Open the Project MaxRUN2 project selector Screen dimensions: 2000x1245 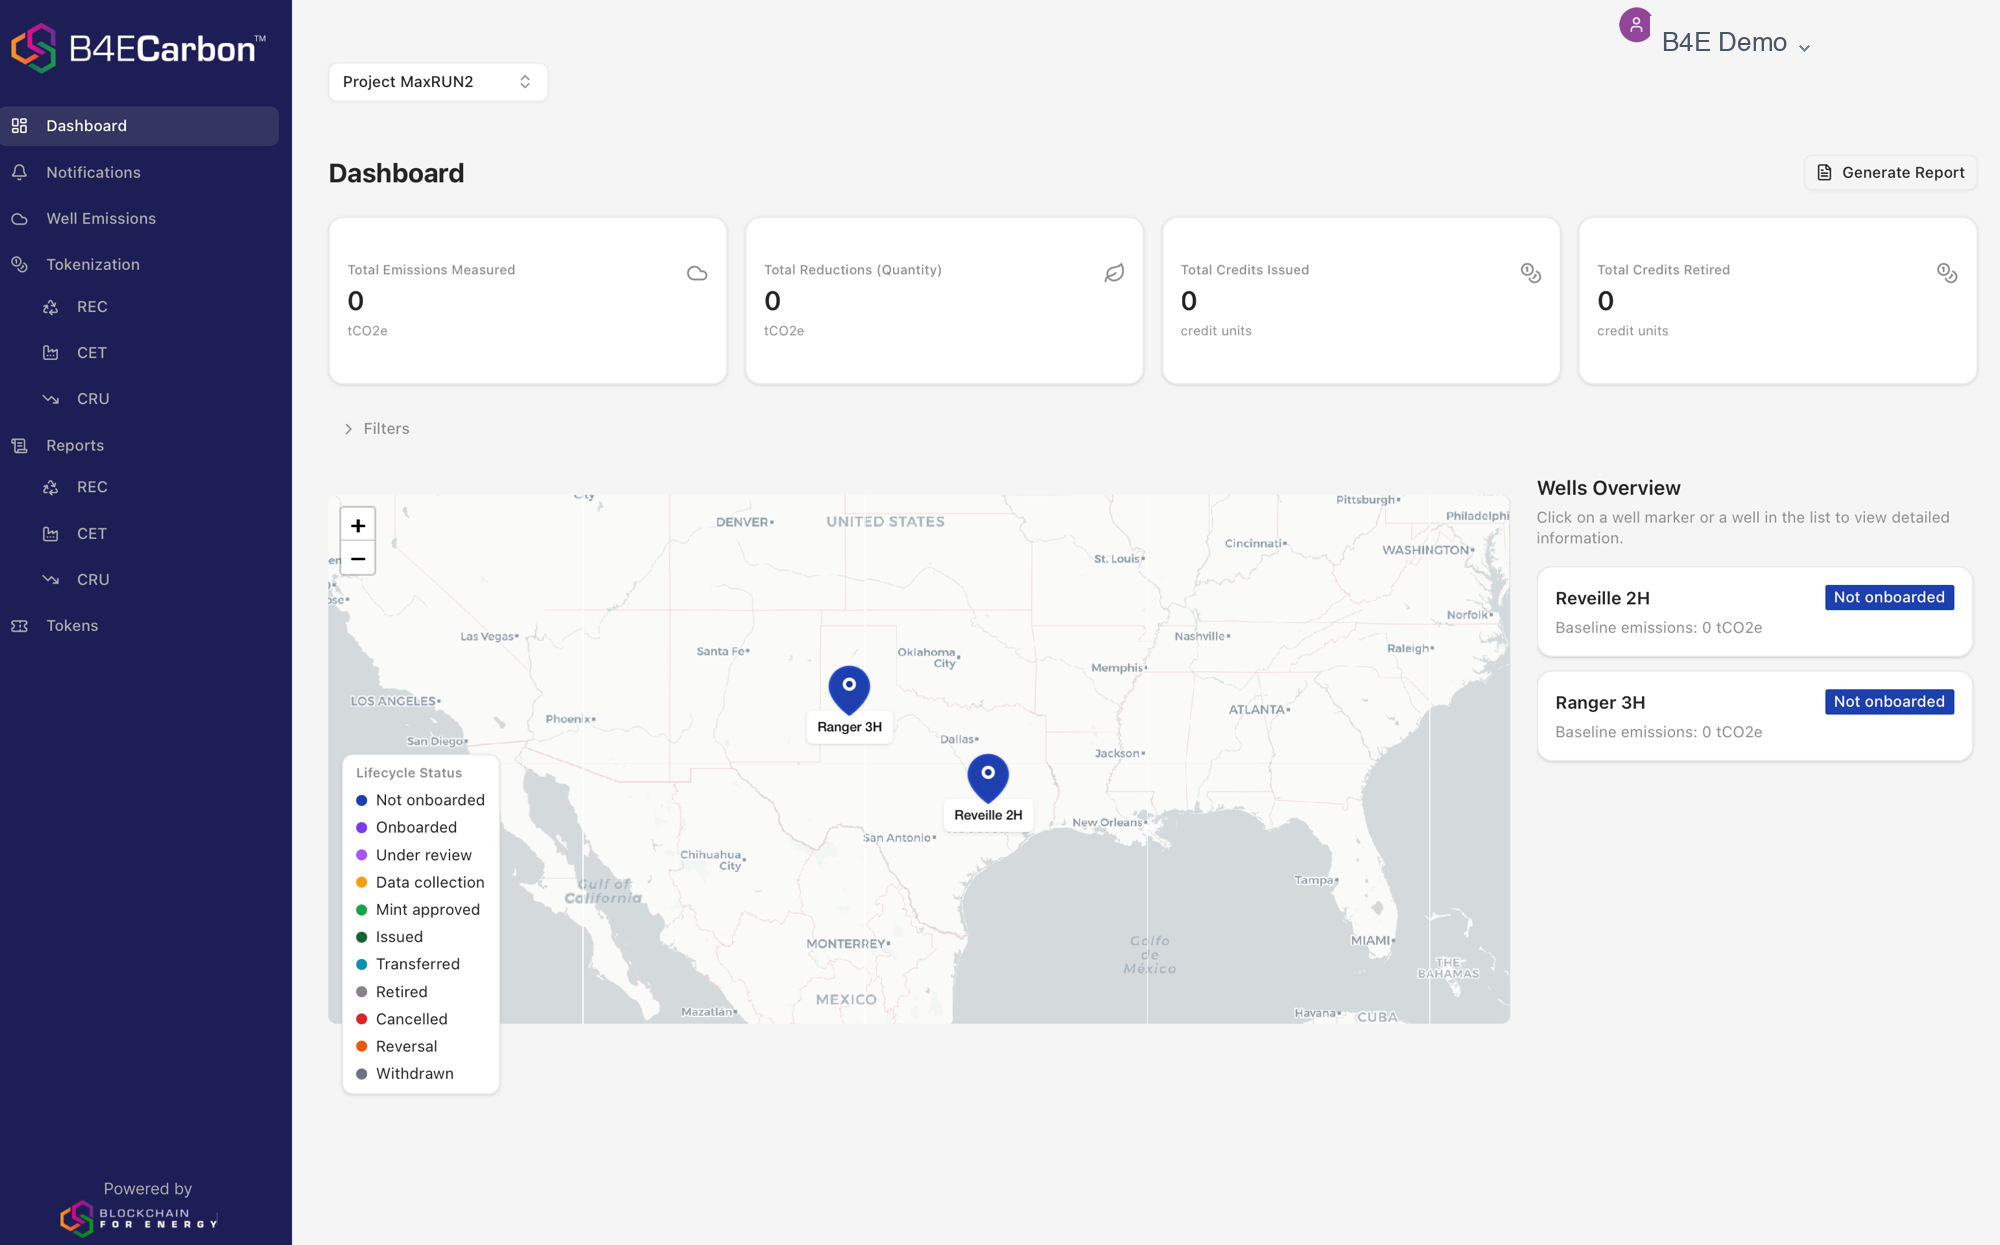tap(438, 82)
